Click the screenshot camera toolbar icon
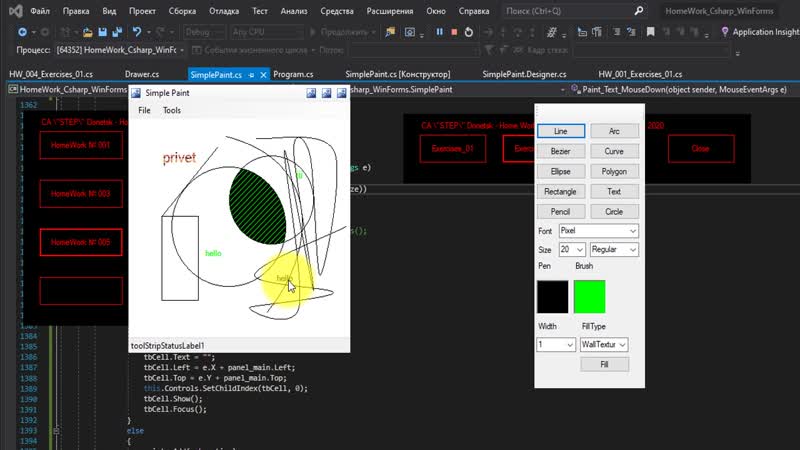 410,32
